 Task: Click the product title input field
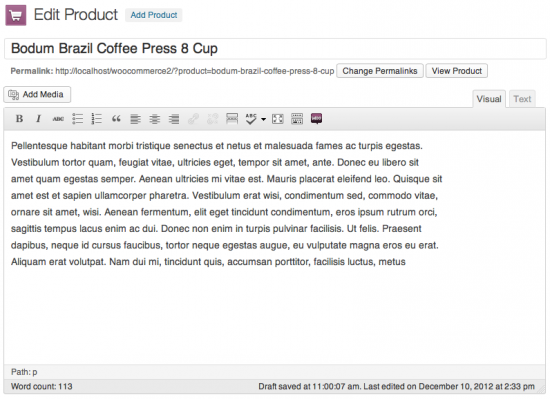coord(275,49)
